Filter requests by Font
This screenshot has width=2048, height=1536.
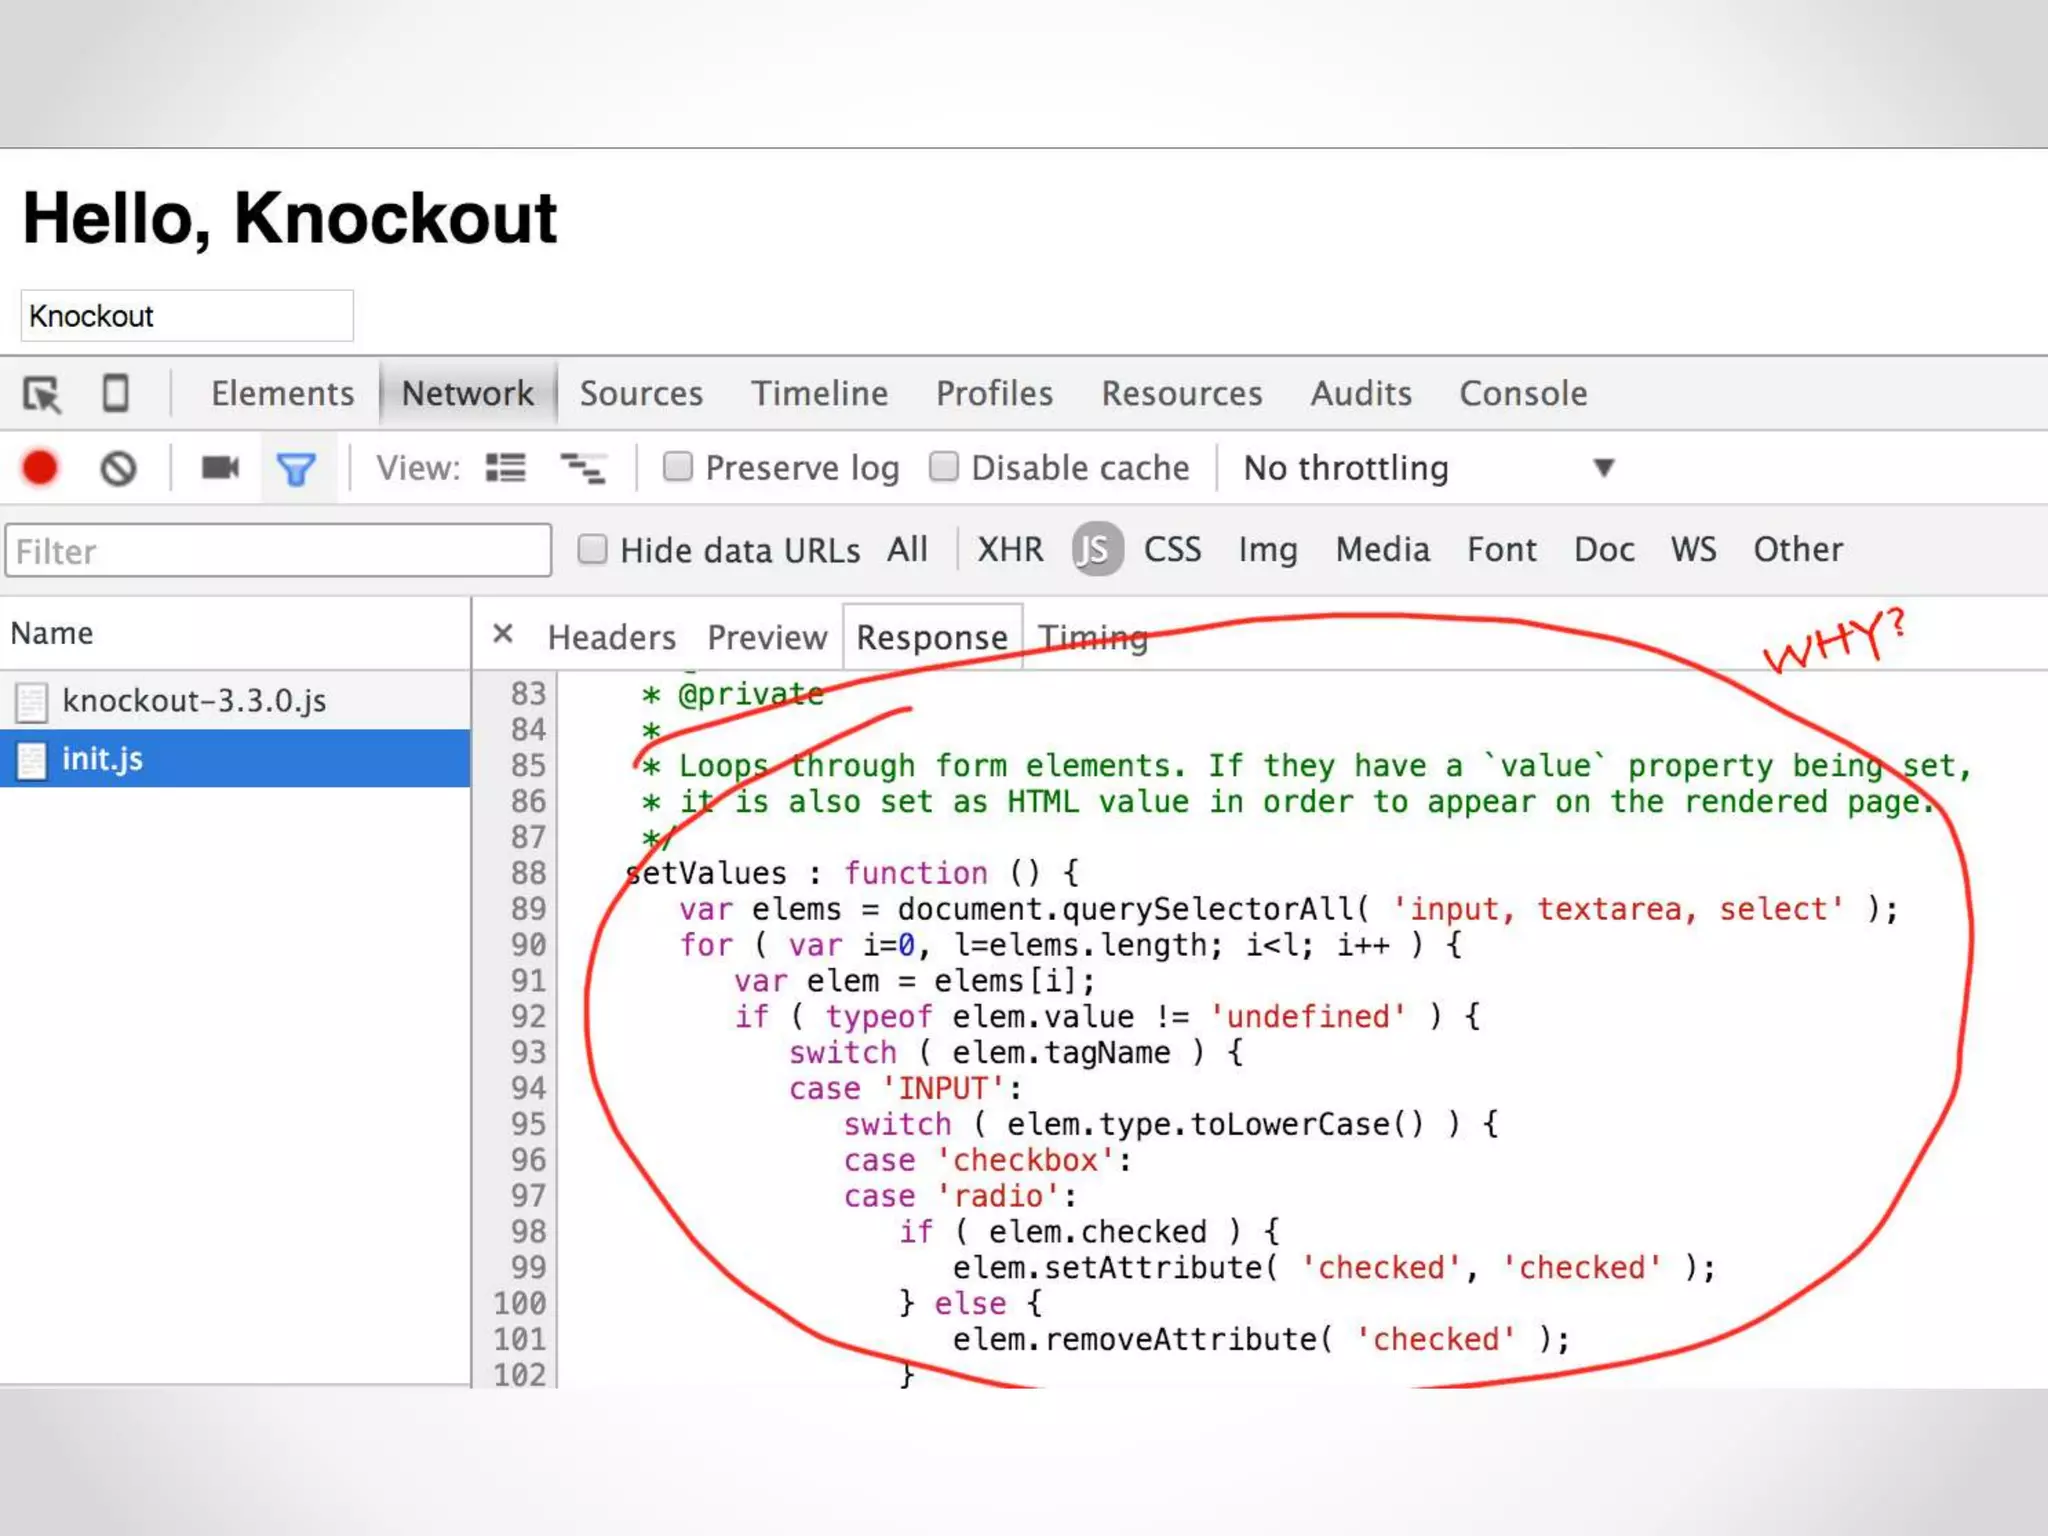point(1502,549)
